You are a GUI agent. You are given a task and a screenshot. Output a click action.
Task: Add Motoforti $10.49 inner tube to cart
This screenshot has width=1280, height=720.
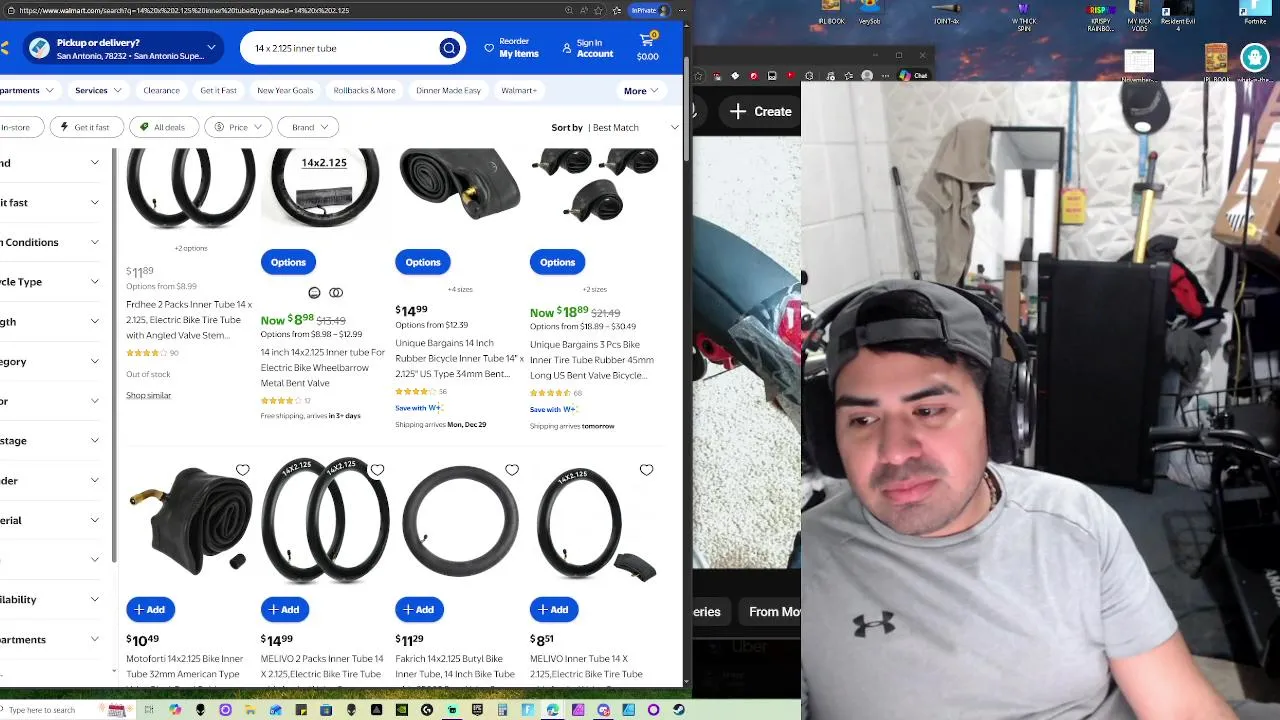pos(150,610)
